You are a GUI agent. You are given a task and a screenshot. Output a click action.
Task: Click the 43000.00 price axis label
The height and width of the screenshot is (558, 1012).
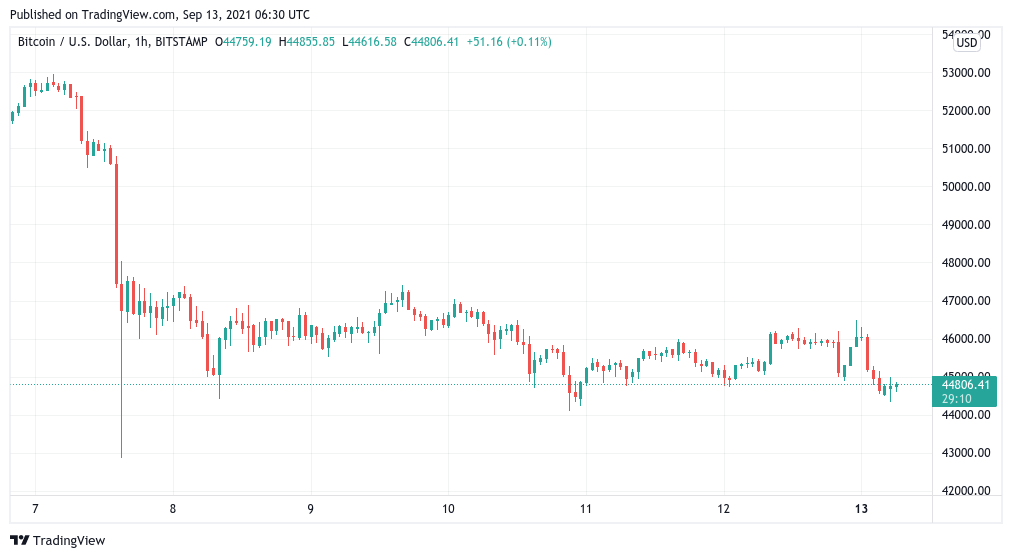966,453
